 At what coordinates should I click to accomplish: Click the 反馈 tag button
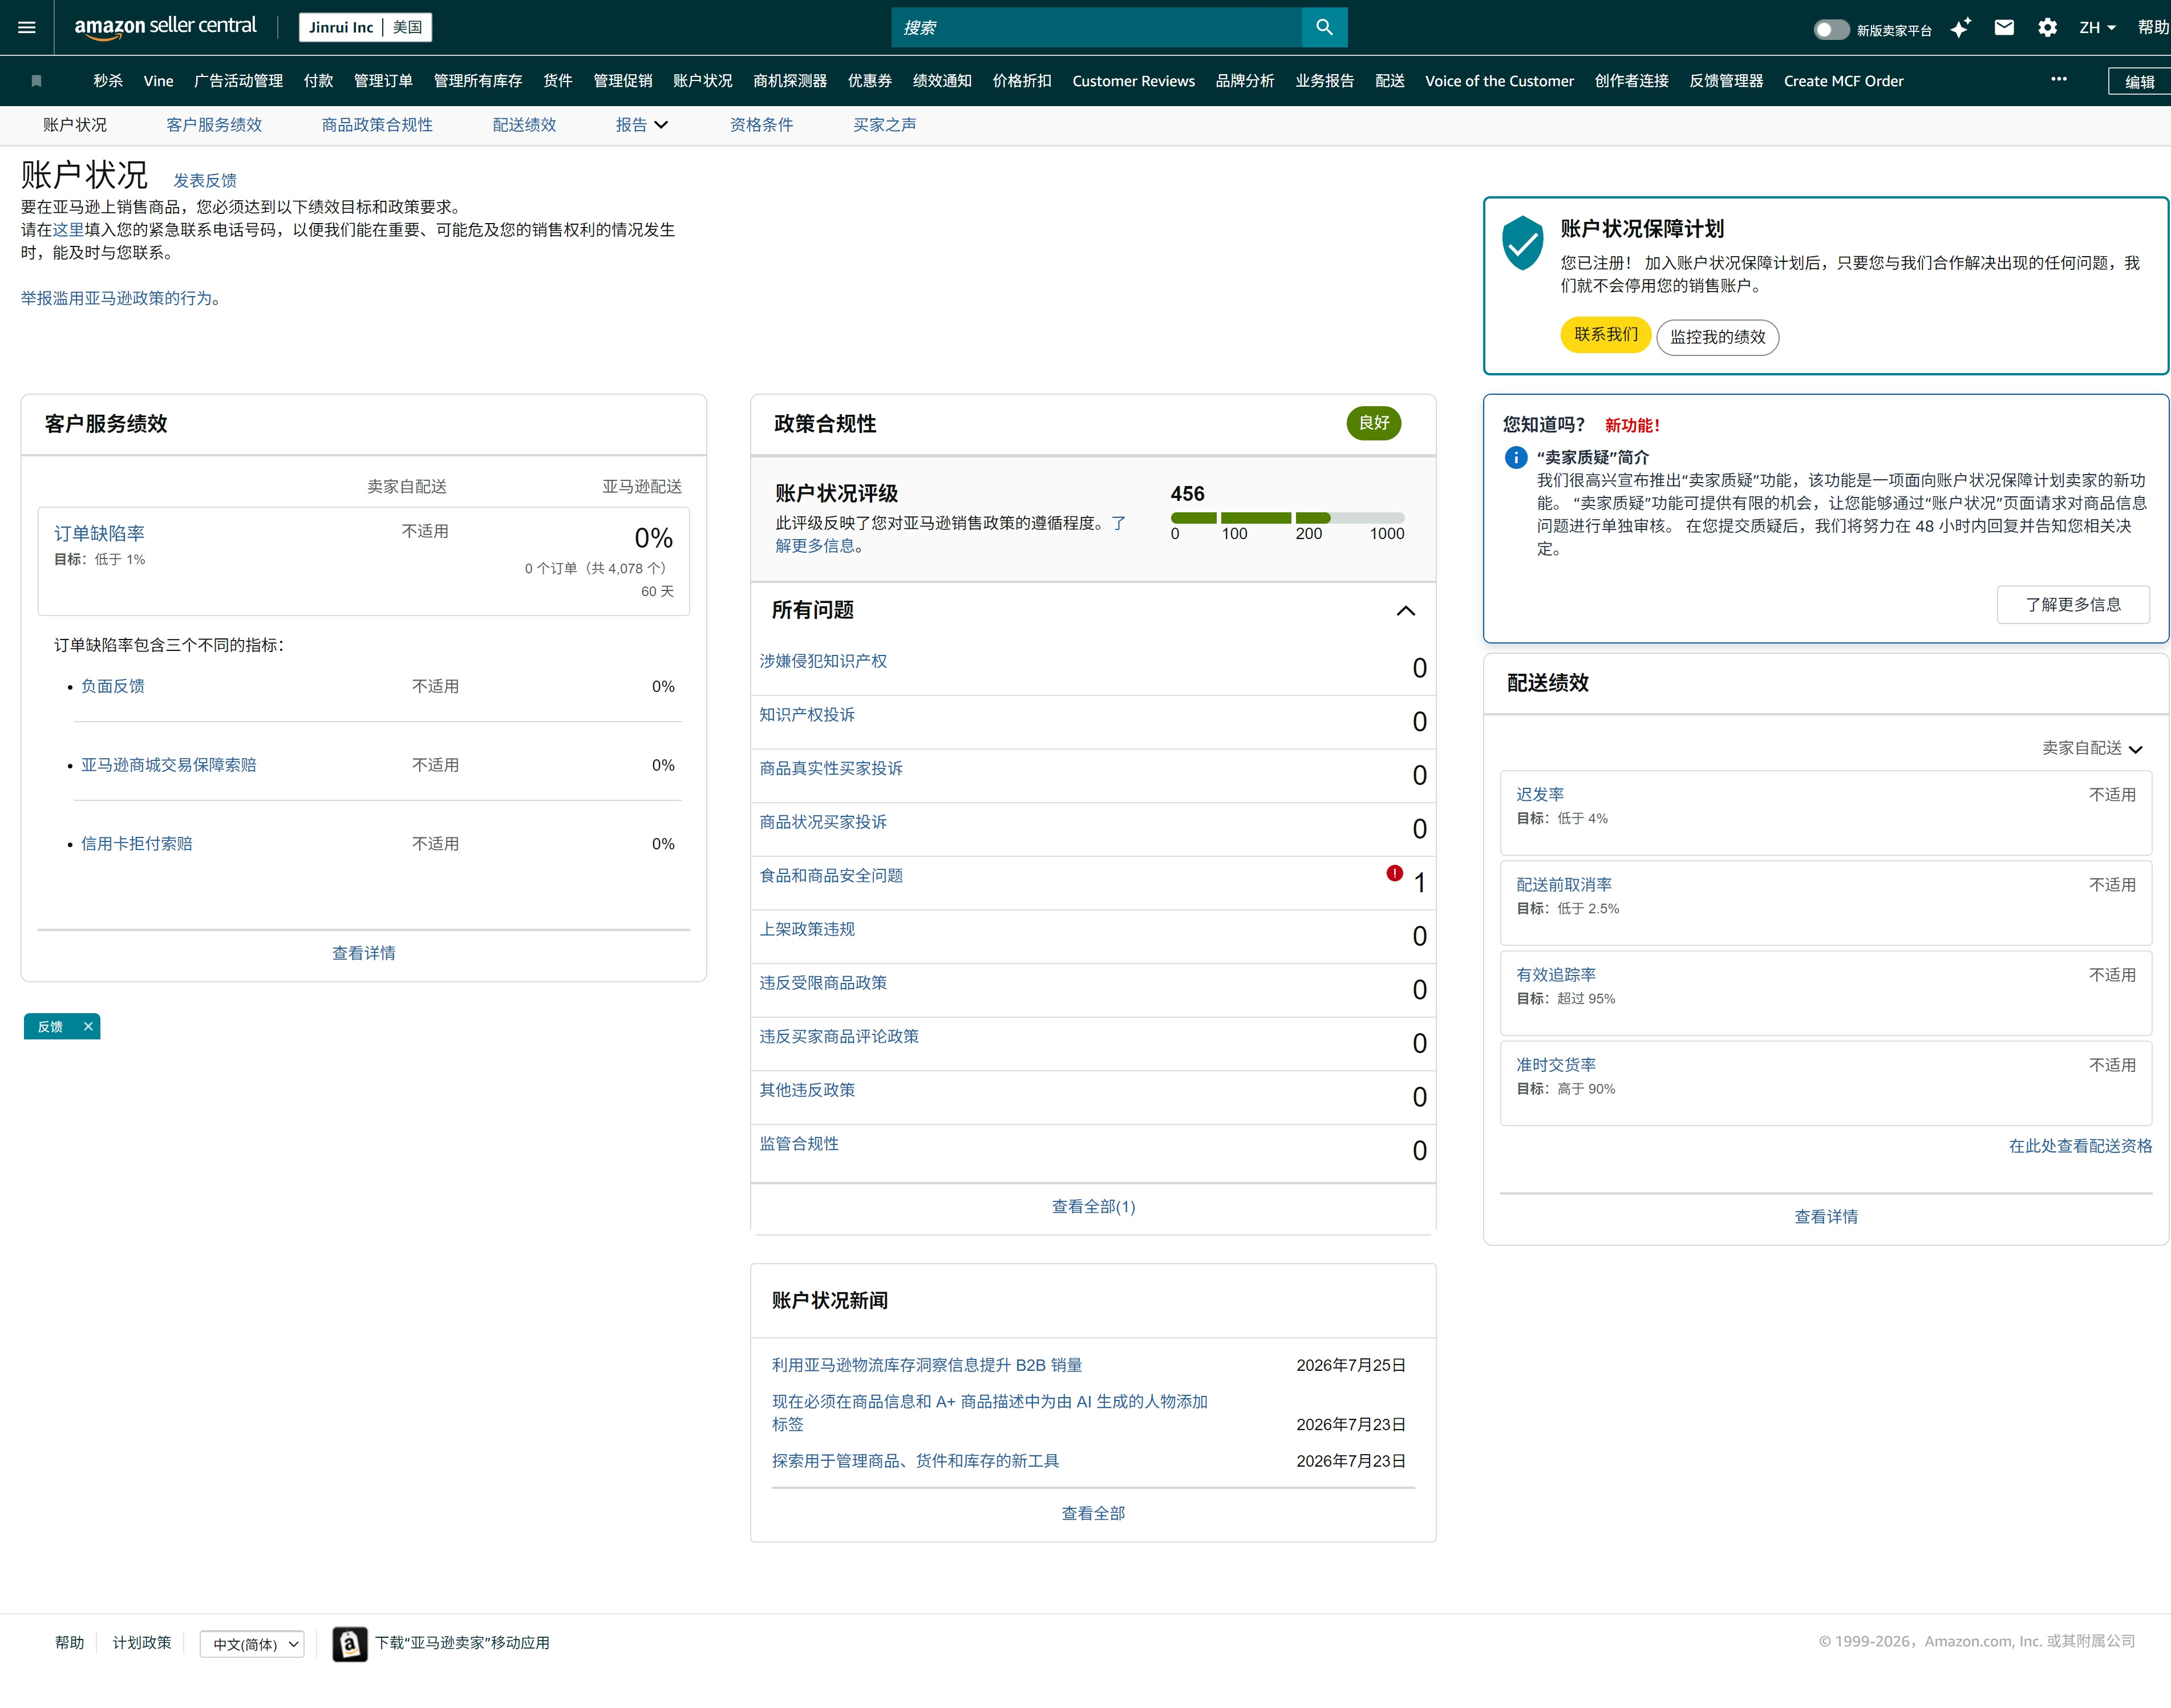coord(50,1026)
